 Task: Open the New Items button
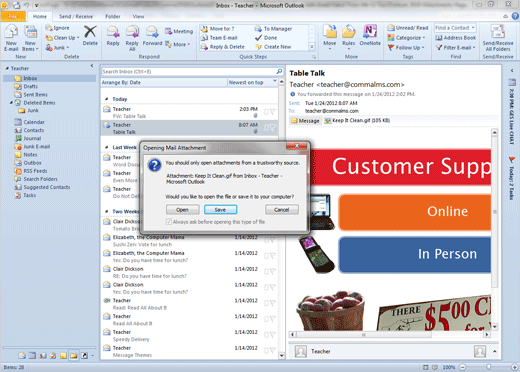[x=30, y=39]
